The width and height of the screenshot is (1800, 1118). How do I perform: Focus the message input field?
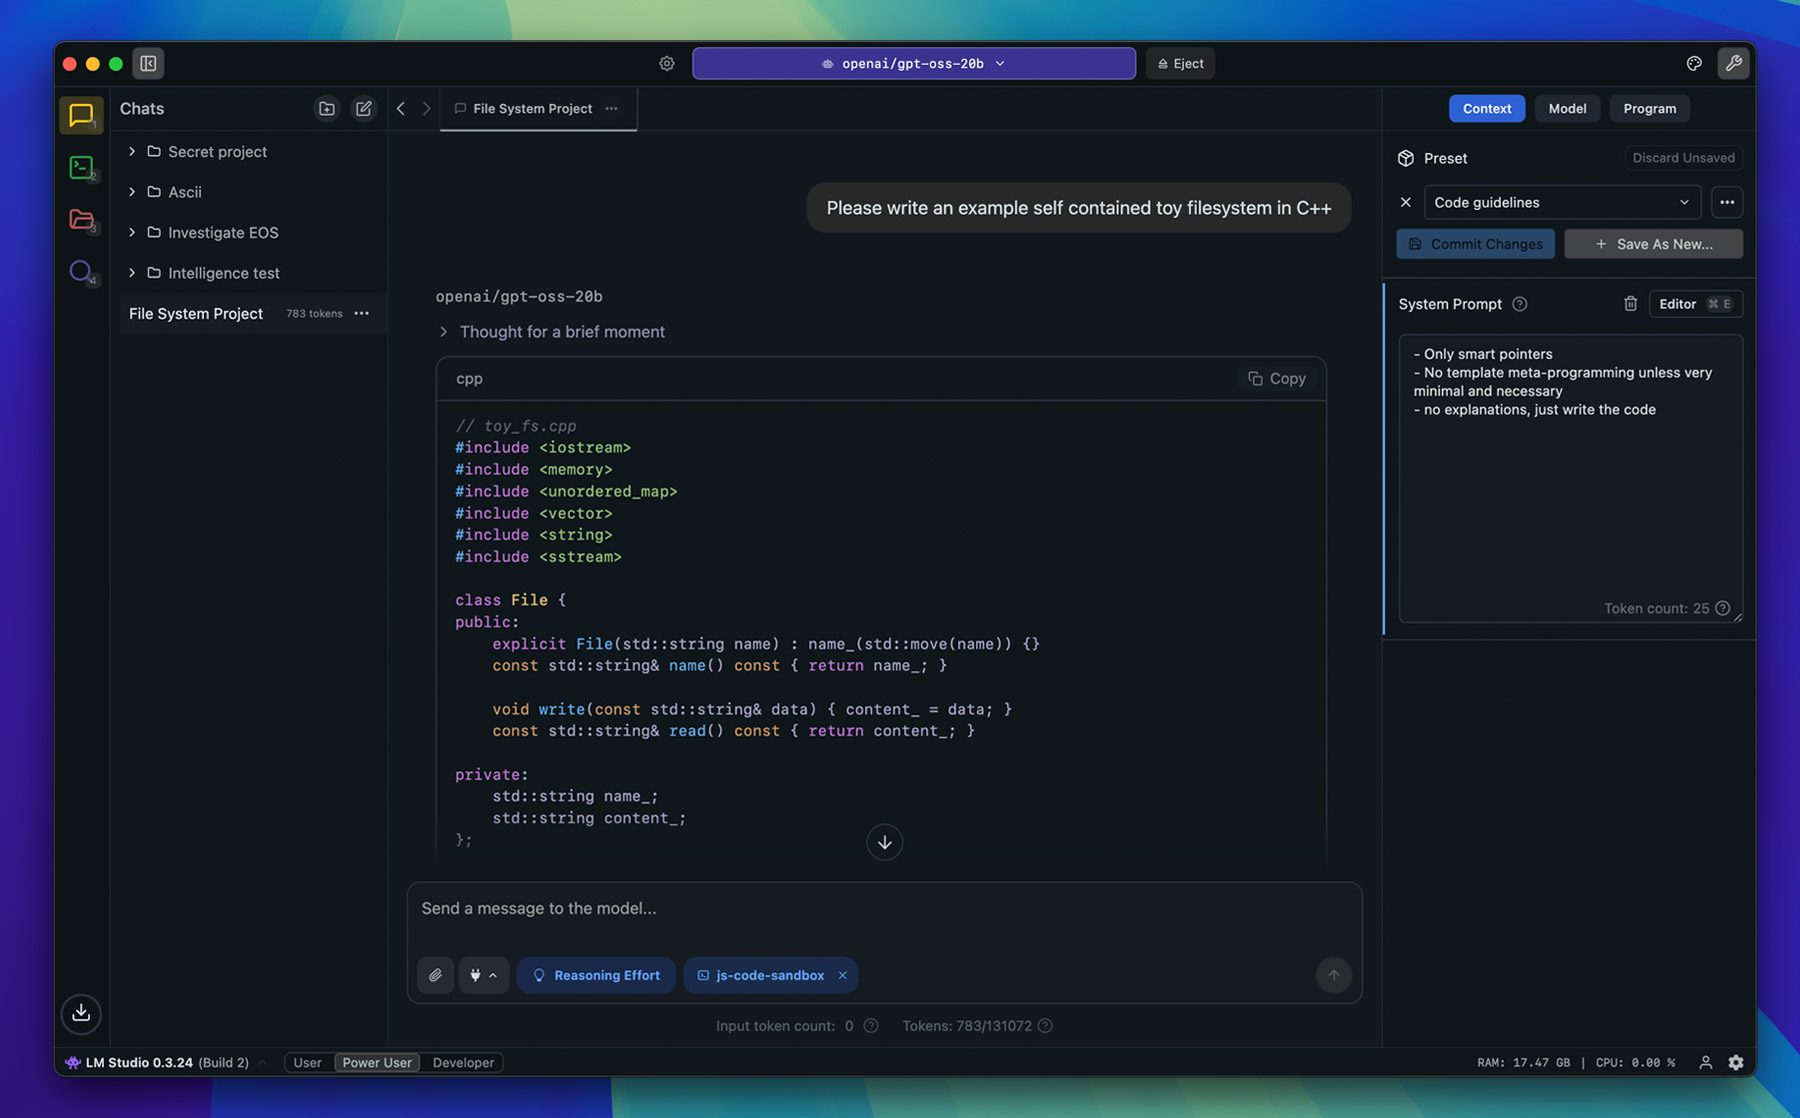click(884, 909)
